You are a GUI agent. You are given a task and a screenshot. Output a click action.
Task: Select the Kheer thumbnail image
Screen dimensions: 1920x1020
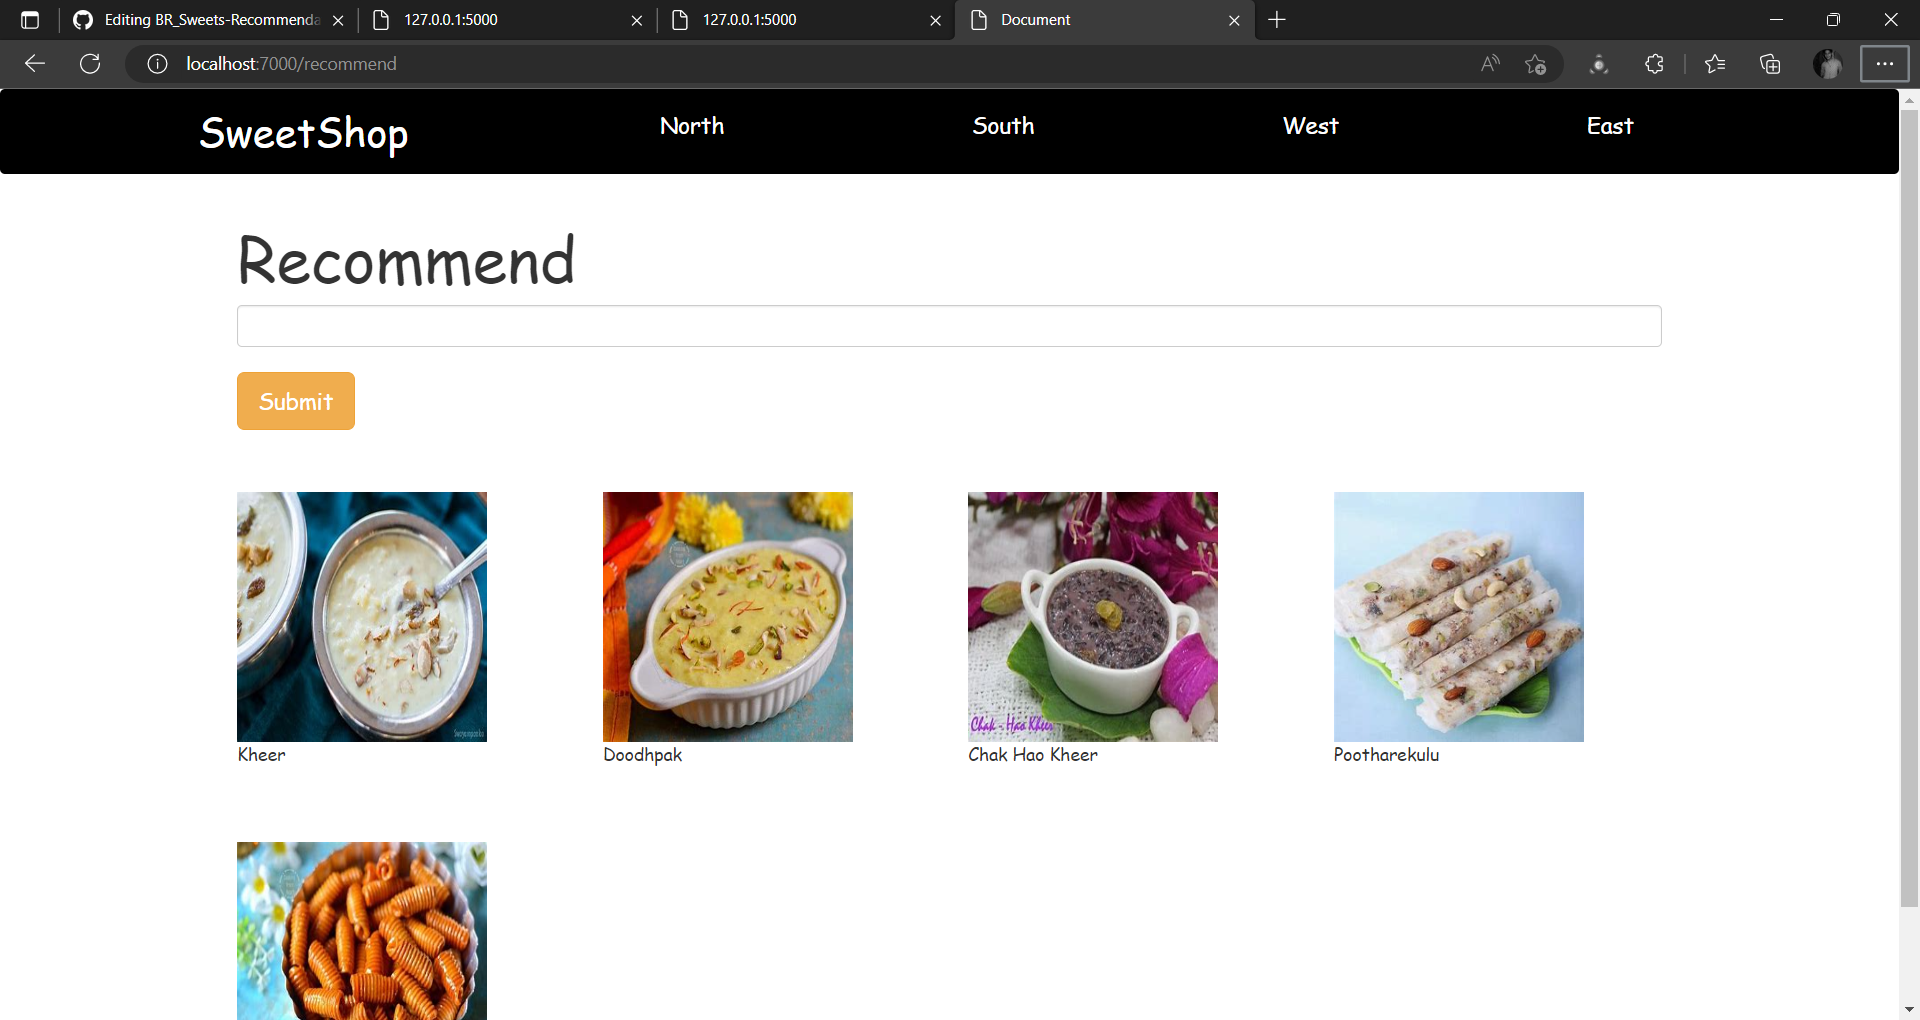pos(361,616)
